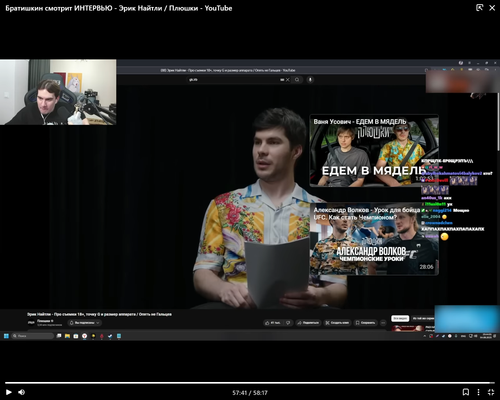Click the Windows taskbar search box

(32, 336)
